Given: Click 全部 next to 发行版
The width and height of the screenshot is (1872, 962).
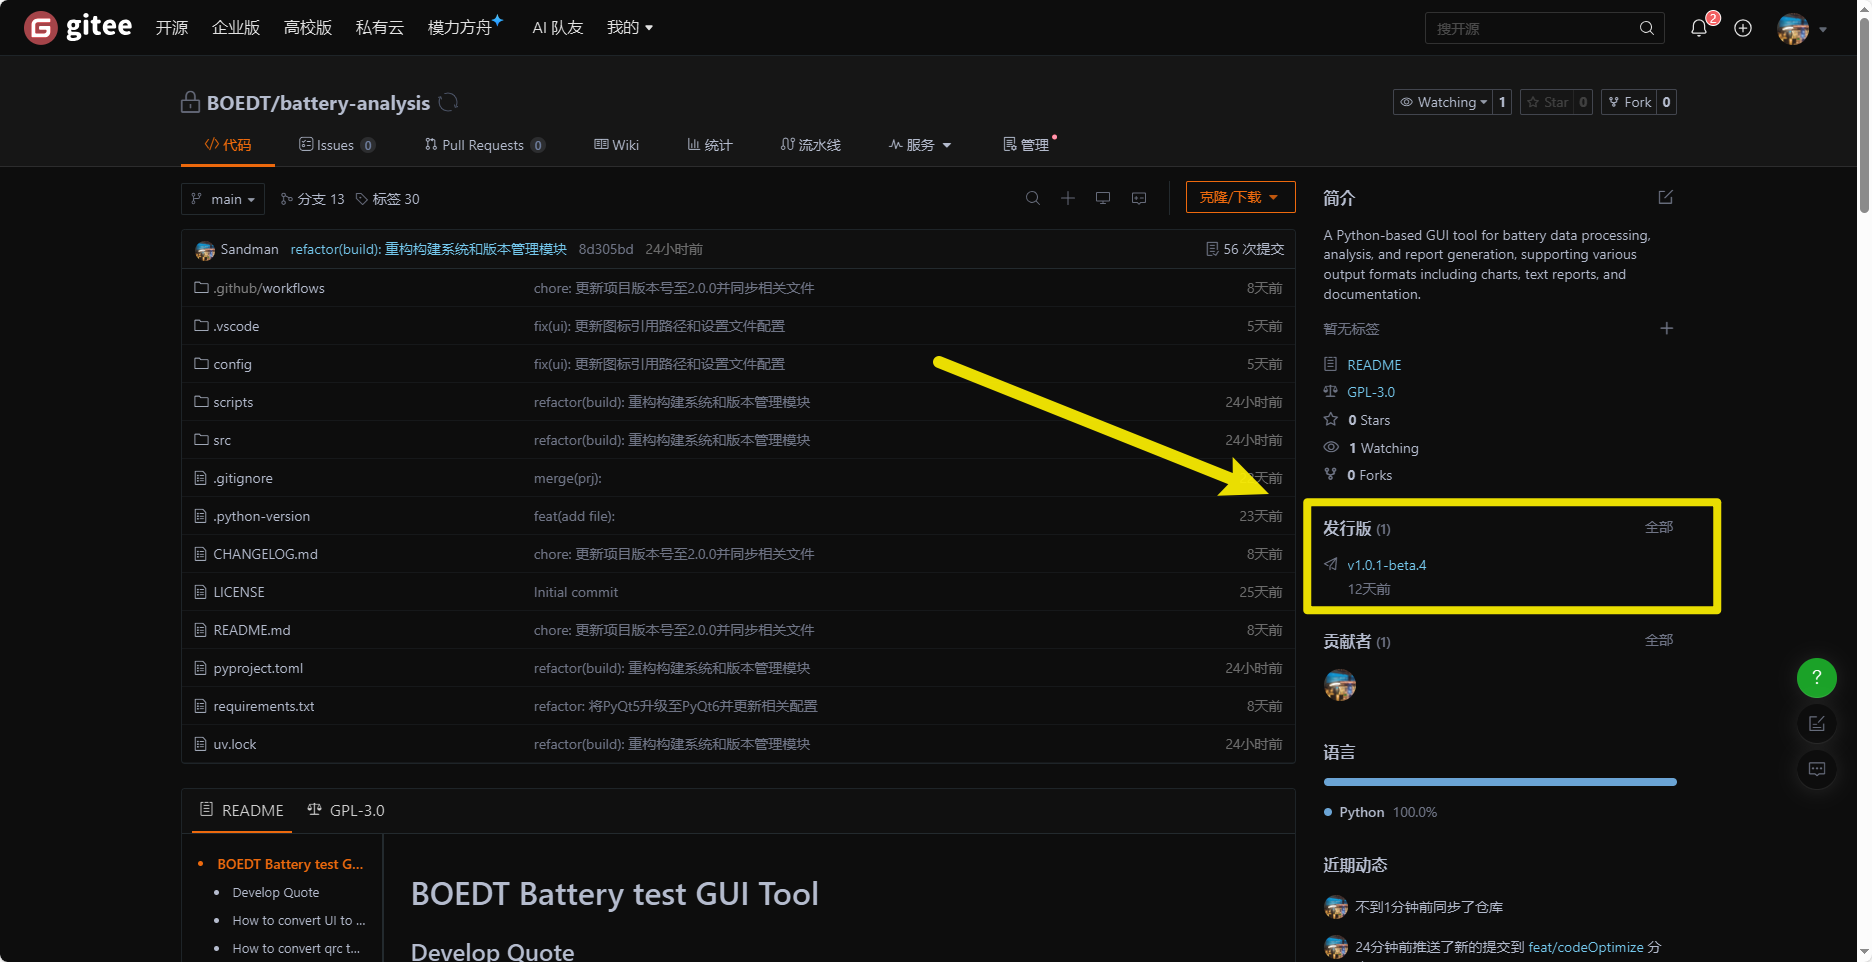Looking at the screenshot, I should [1659, 527].
